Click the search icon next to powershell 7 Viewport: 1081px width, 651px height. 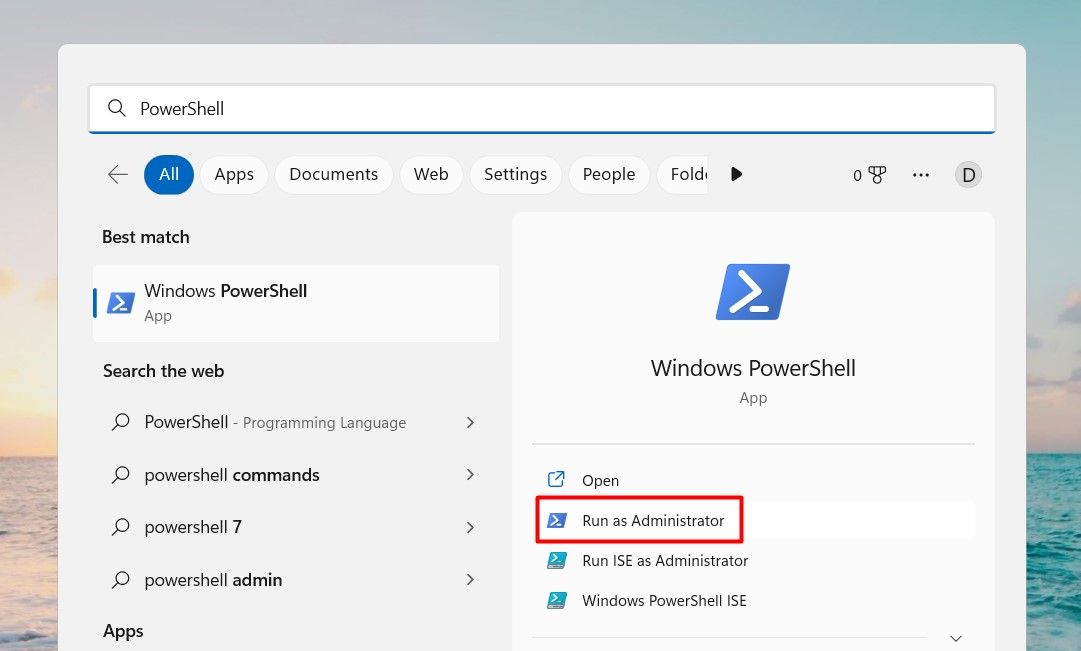120,527
